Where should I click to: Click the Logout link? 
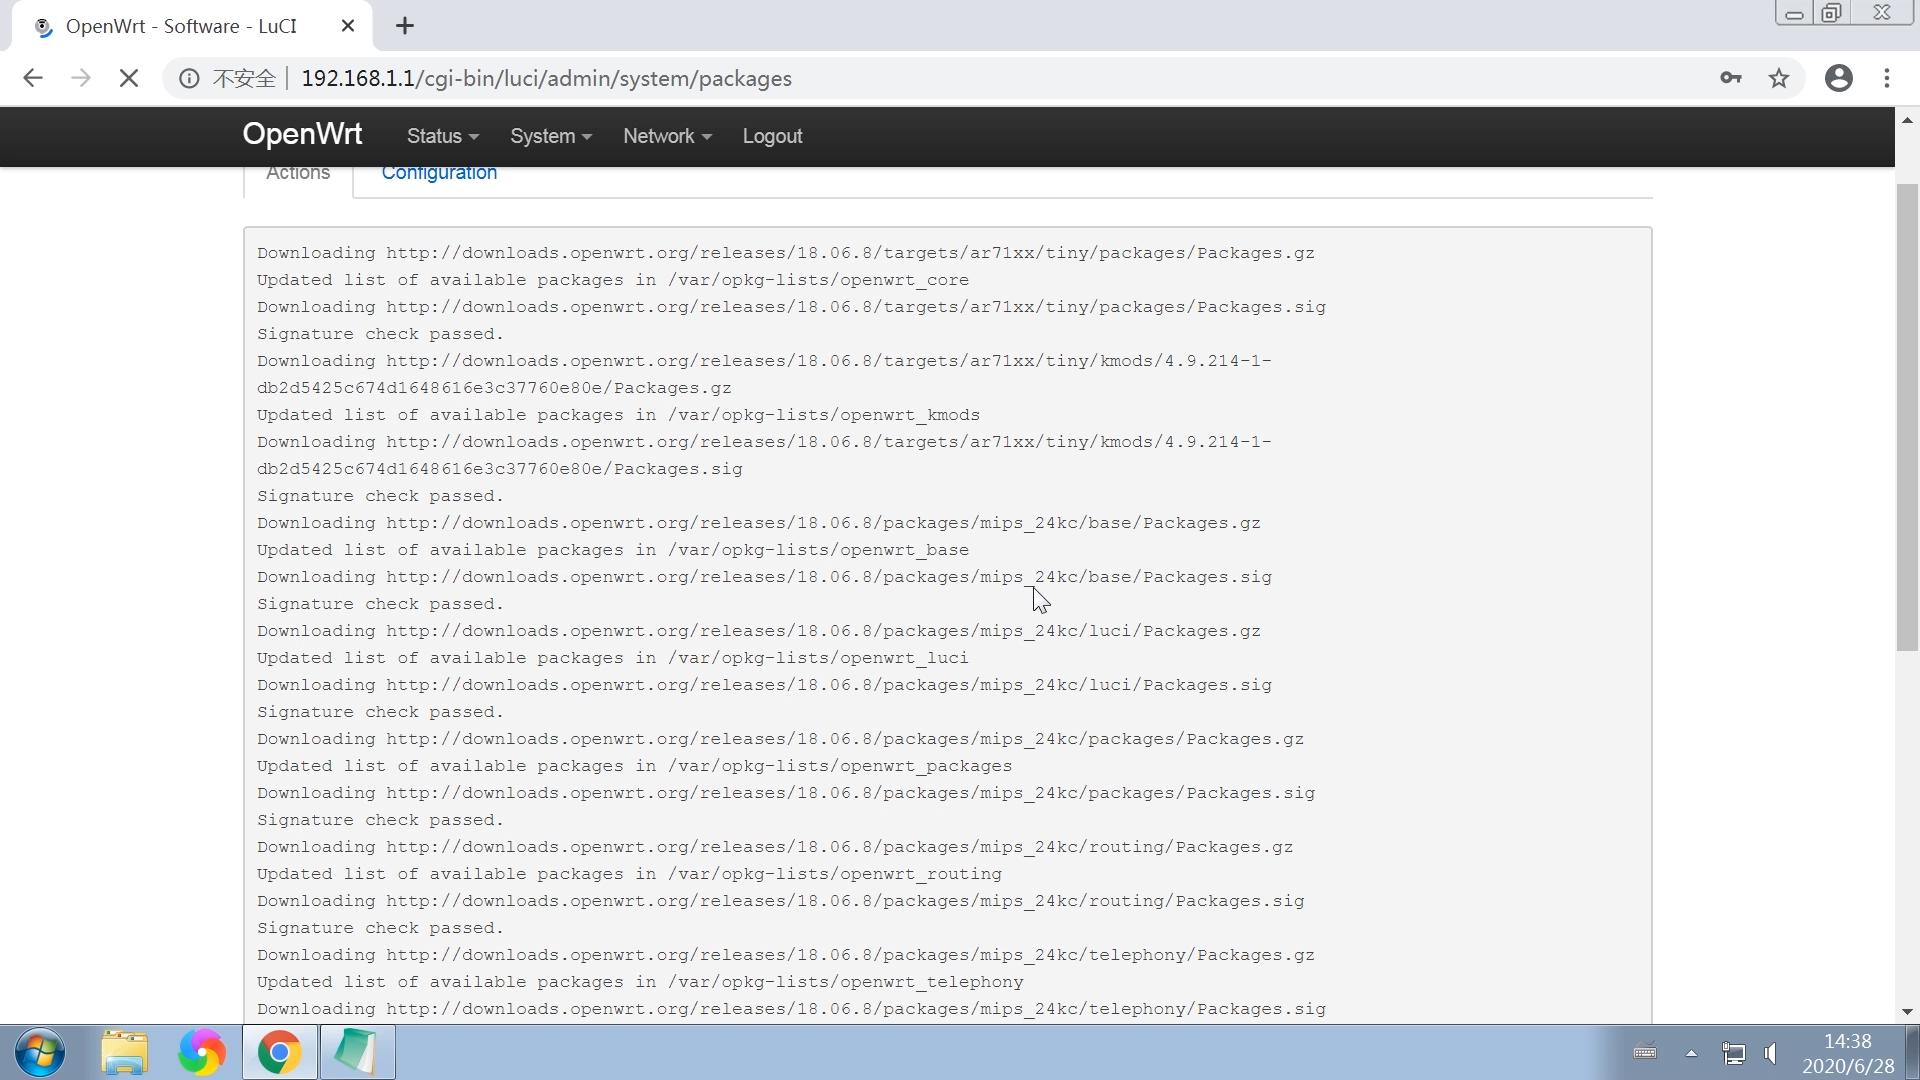tap(772, 136)
